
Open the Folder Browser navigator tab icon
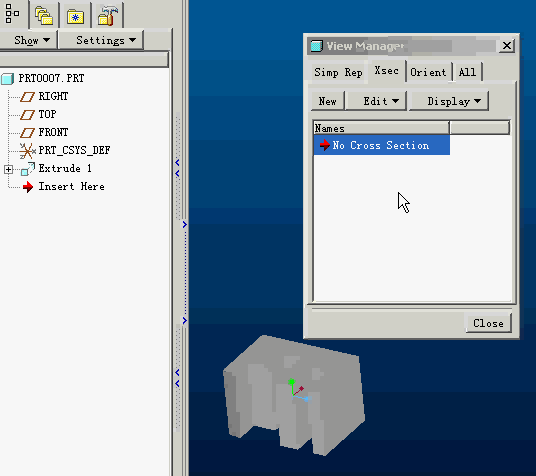(44, 16)
